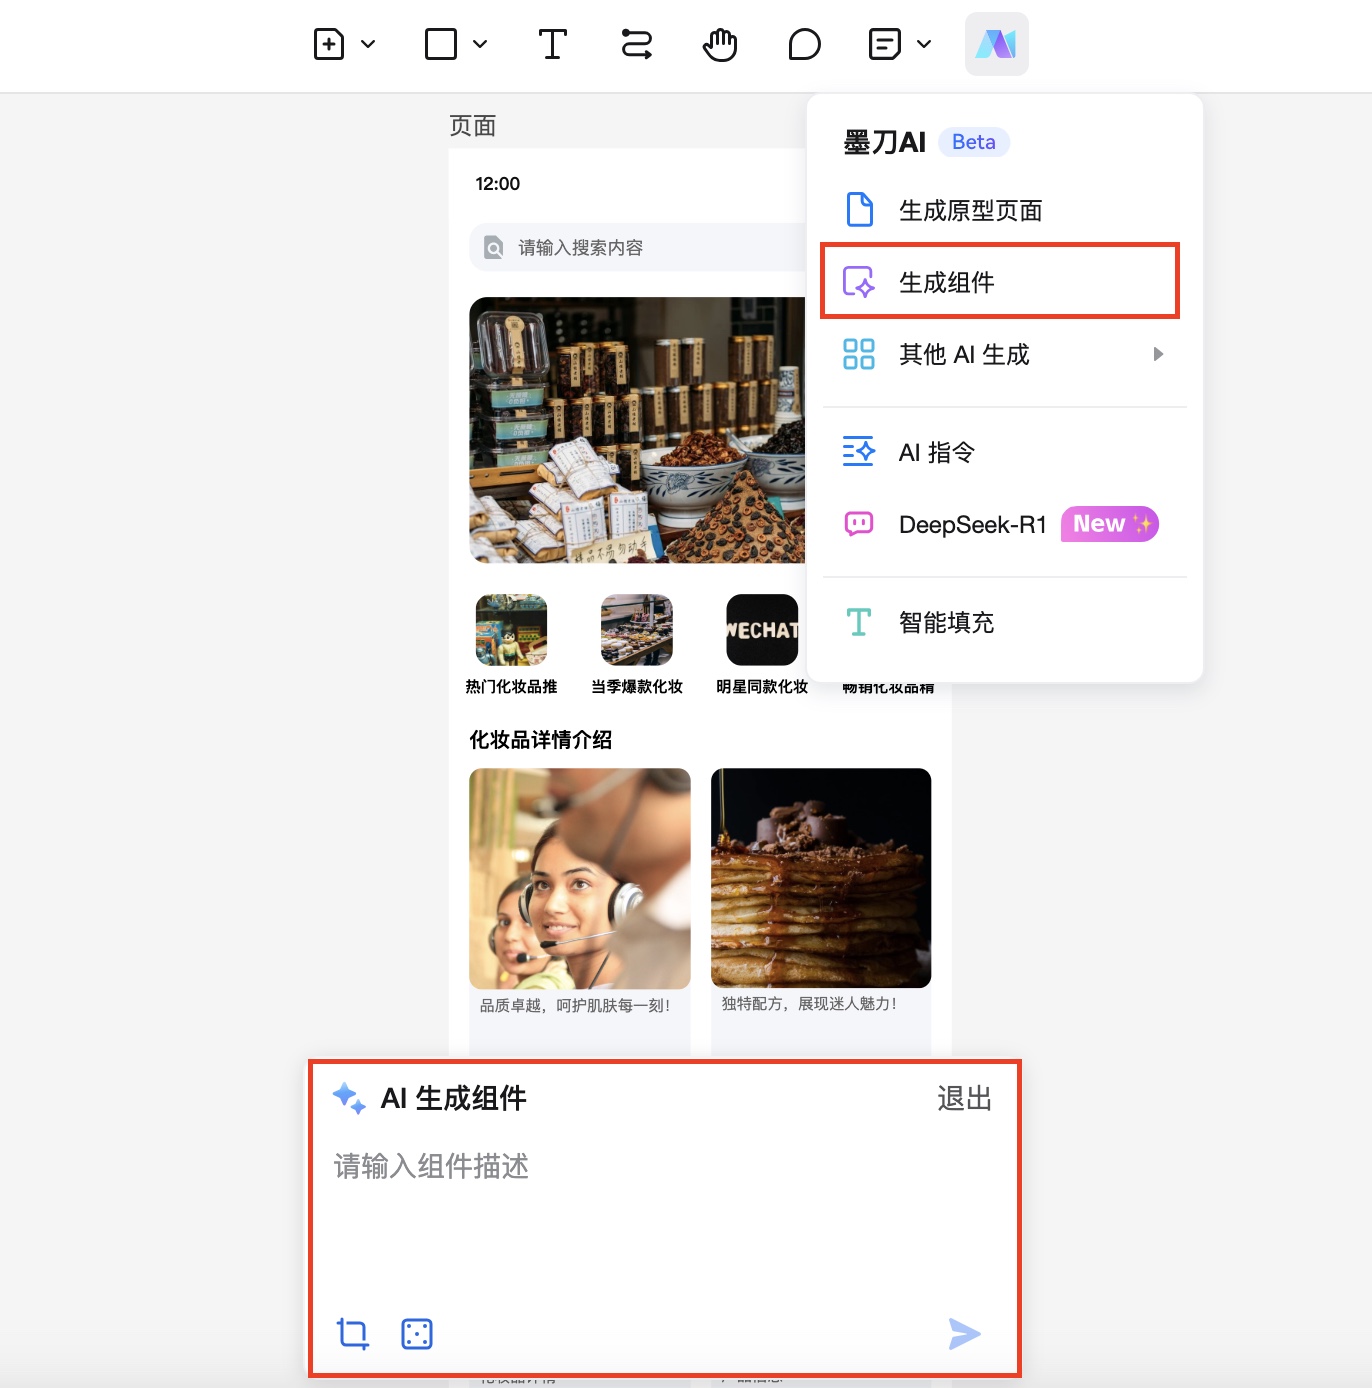Image resolution: width=1372 pixels, height=1388 pixels.
Task: Click the 生成原型页面 page icon
Action: (859, 210)
